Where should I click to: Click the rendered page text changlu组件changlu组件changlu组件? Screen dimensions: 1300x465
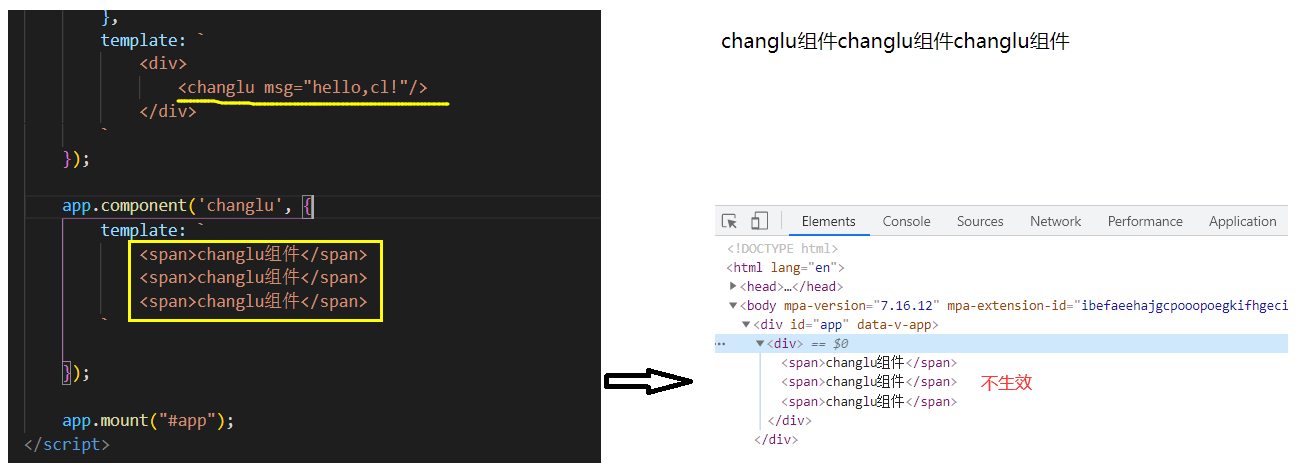[x=895, y=42]
